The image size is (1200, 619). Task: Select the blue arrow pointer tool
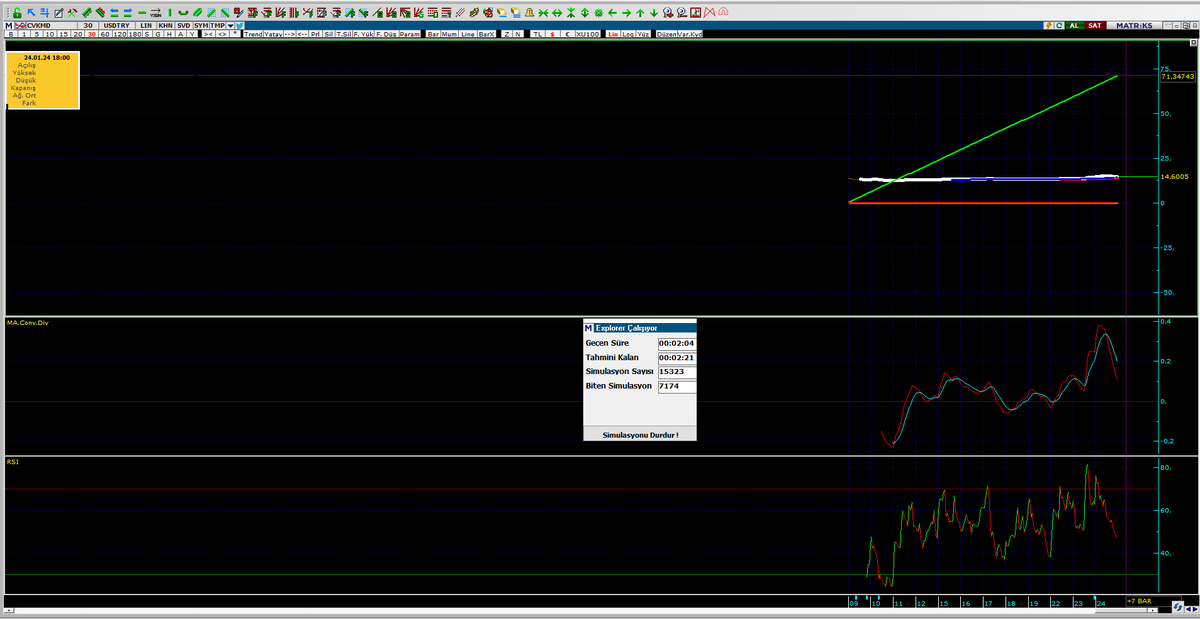coord(31,13)
